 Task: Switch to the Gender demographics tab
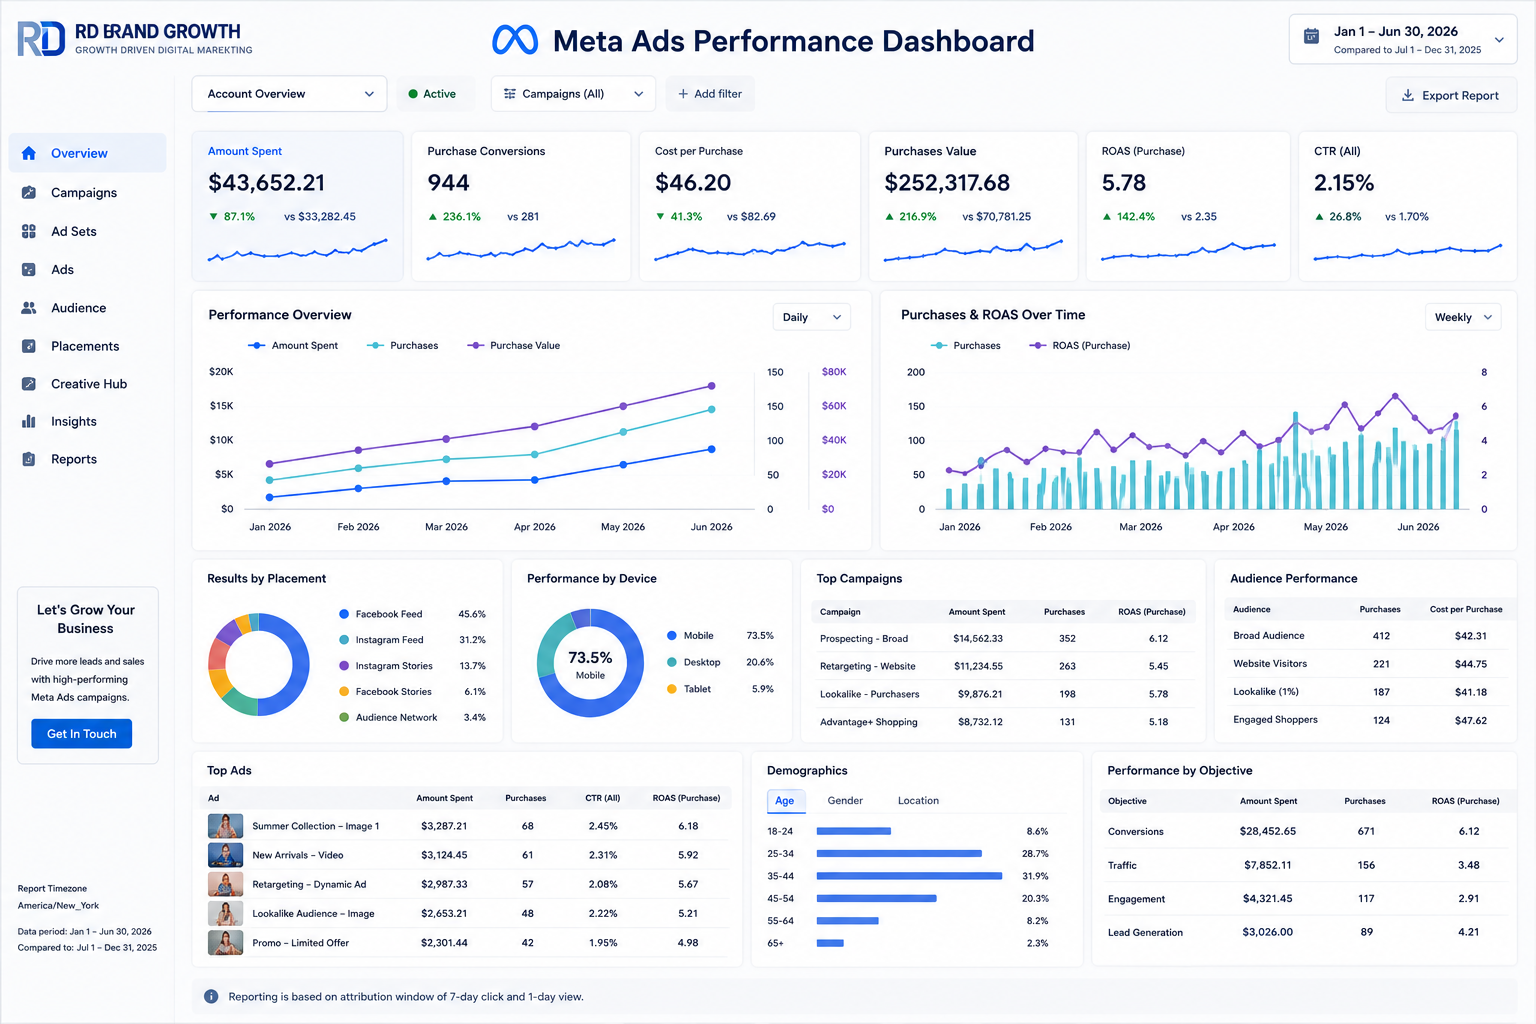(845, 800)
